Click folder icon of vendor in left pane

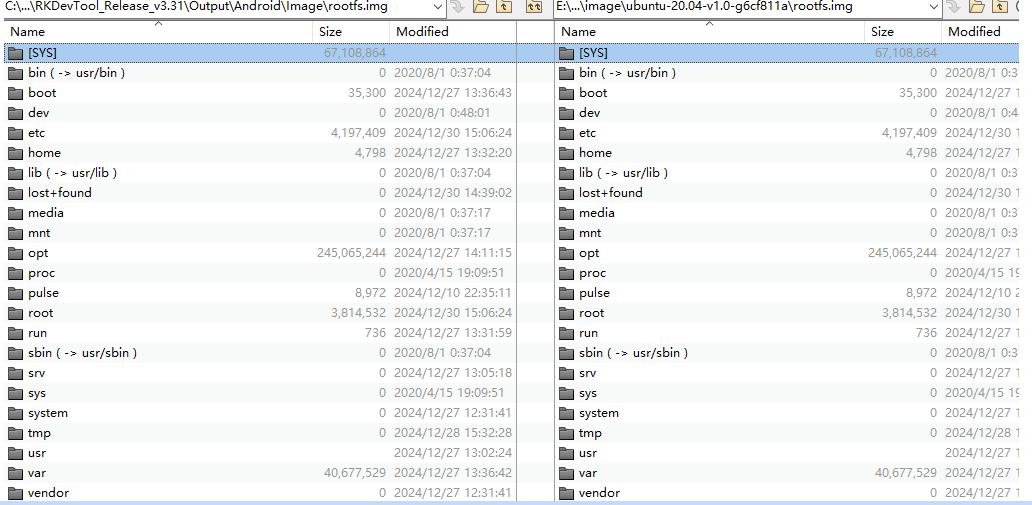coord(16,493)
